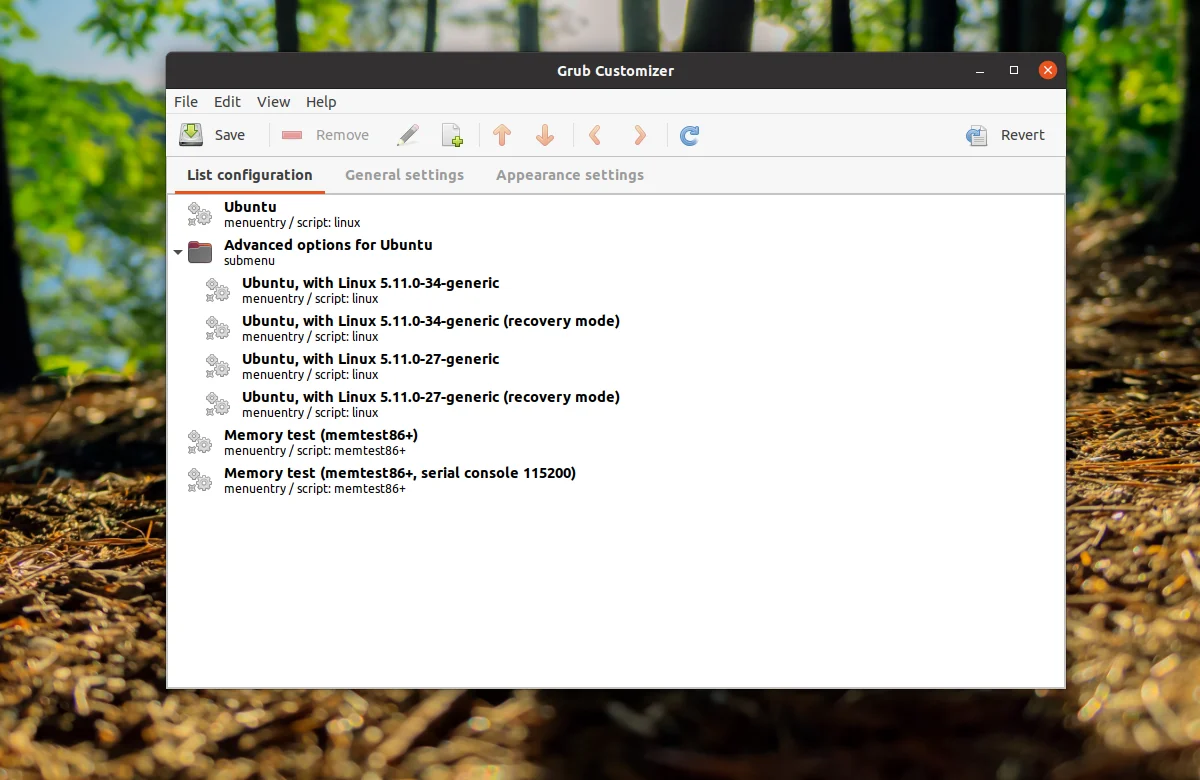Open the View menu
Viewport: 1200px width, 780px height.
click(x=273, y=102)
